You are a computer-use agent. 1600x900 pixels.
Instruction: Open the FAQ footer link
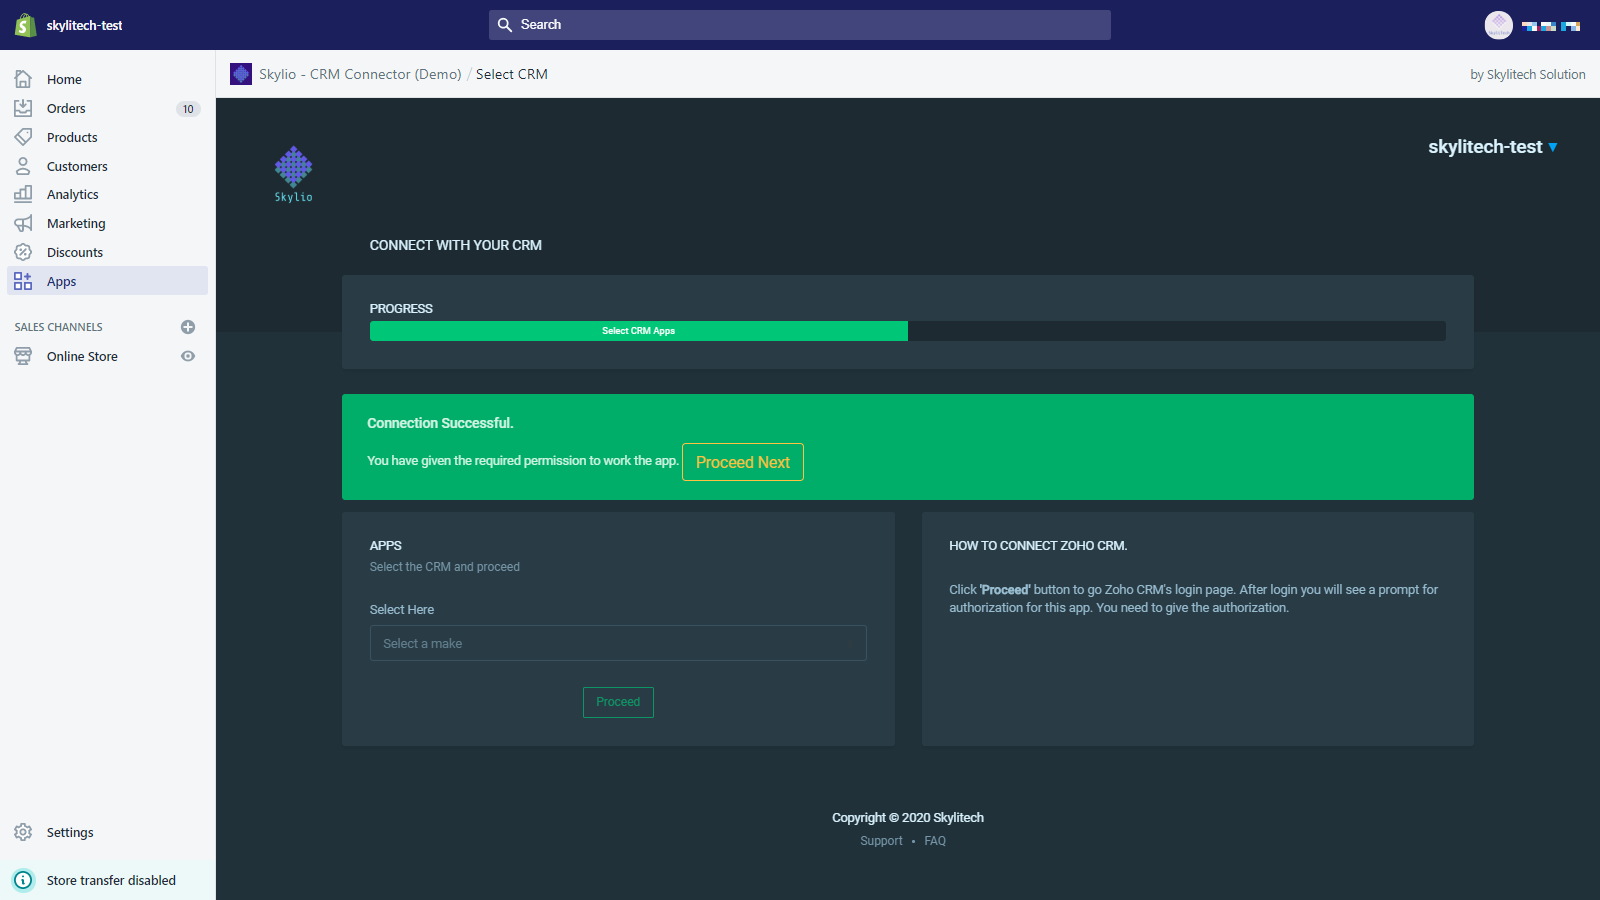[935, 841]
